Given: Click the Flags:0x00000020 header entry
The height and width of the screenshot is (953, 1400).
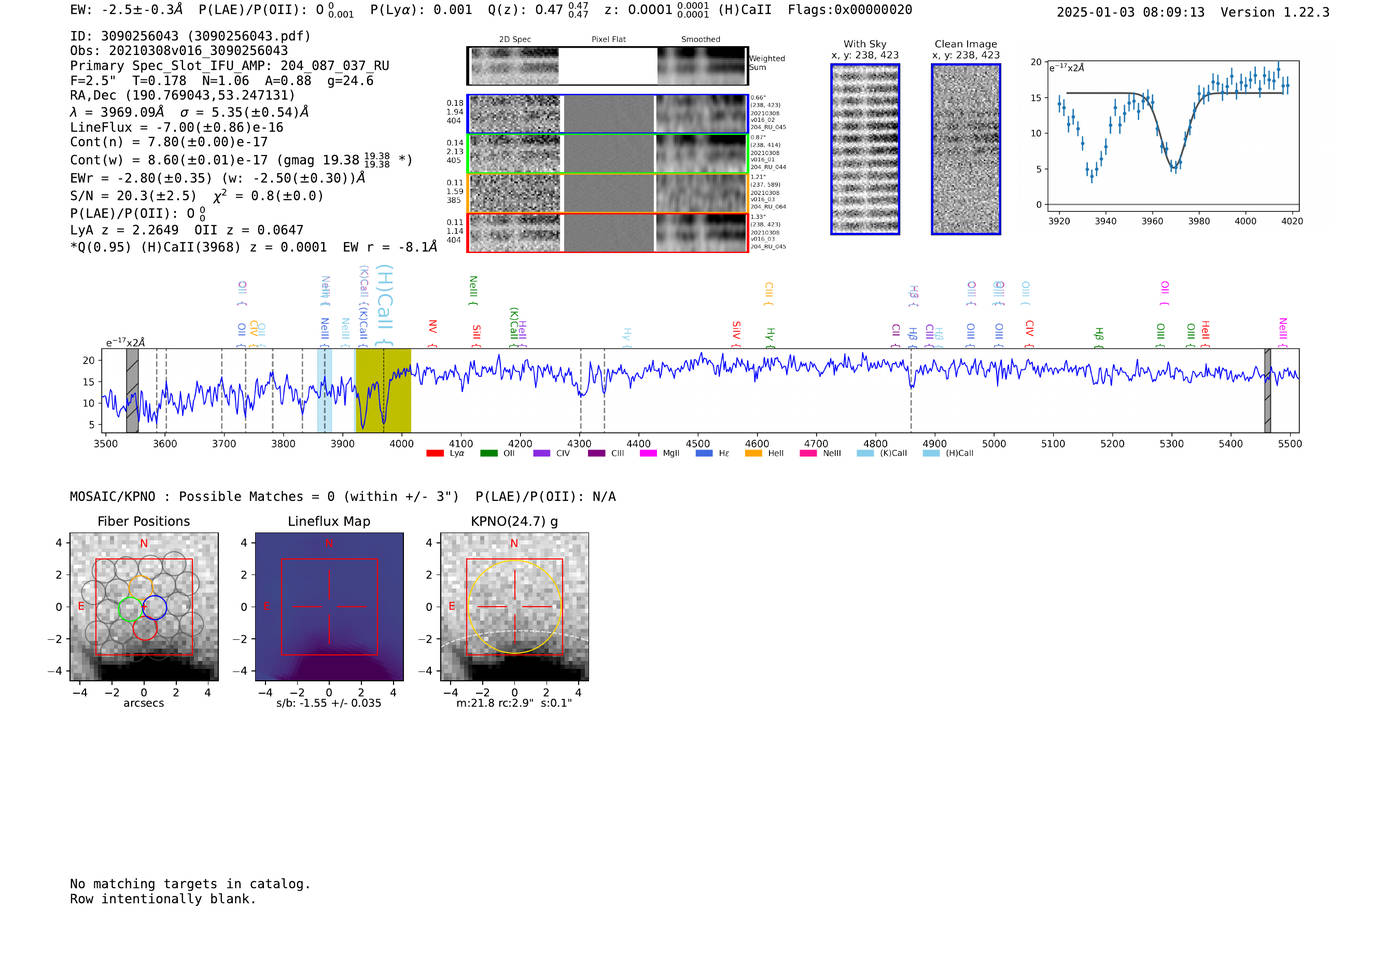Looking at the screenshot, I should click(x=850, y=10).
